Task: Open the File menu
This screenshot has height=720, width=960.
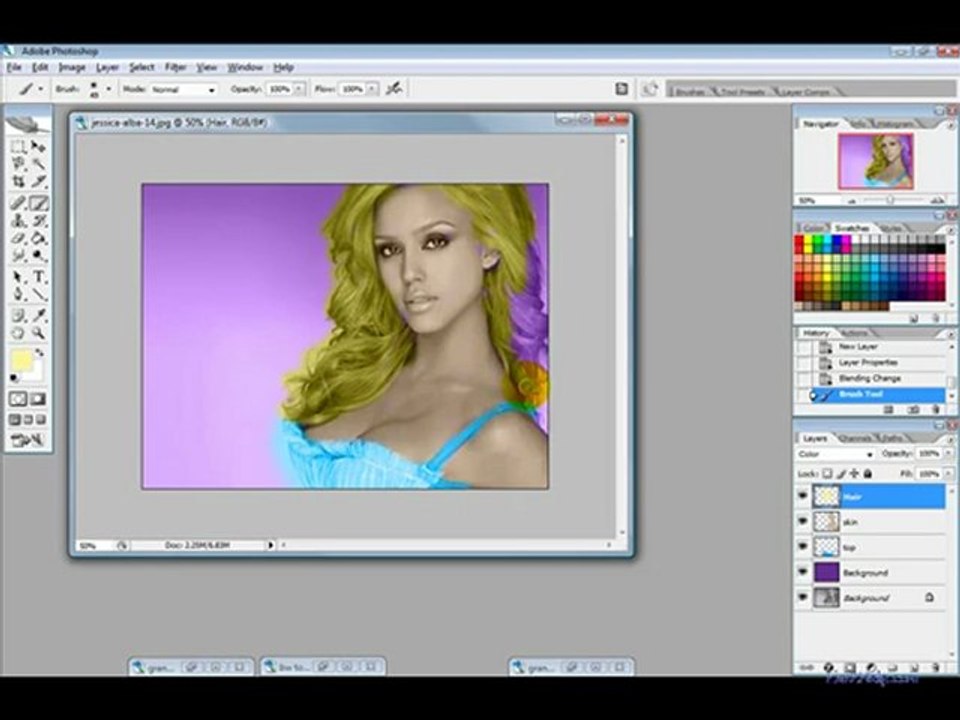Action: pos(14,67)
